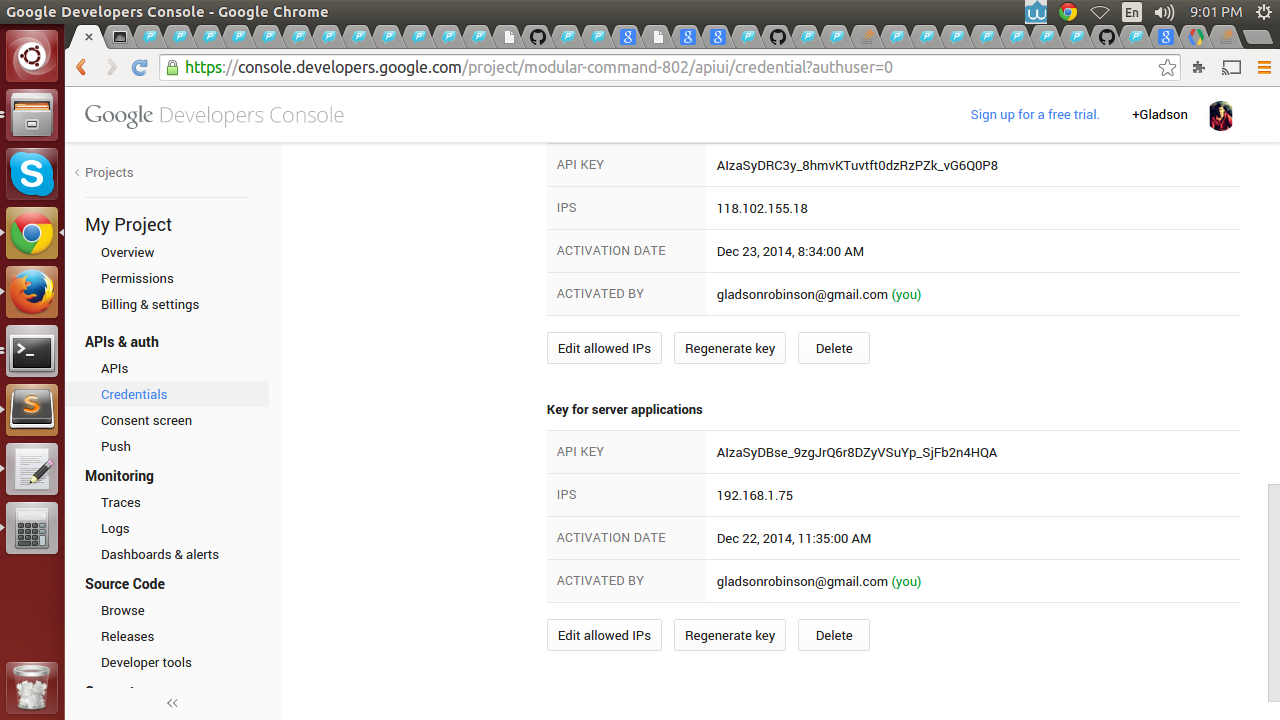Viewport: 1280px width, 720px height.
Task: Open the Gladson profile avatar picture
Action: [x=1221, y=115]
